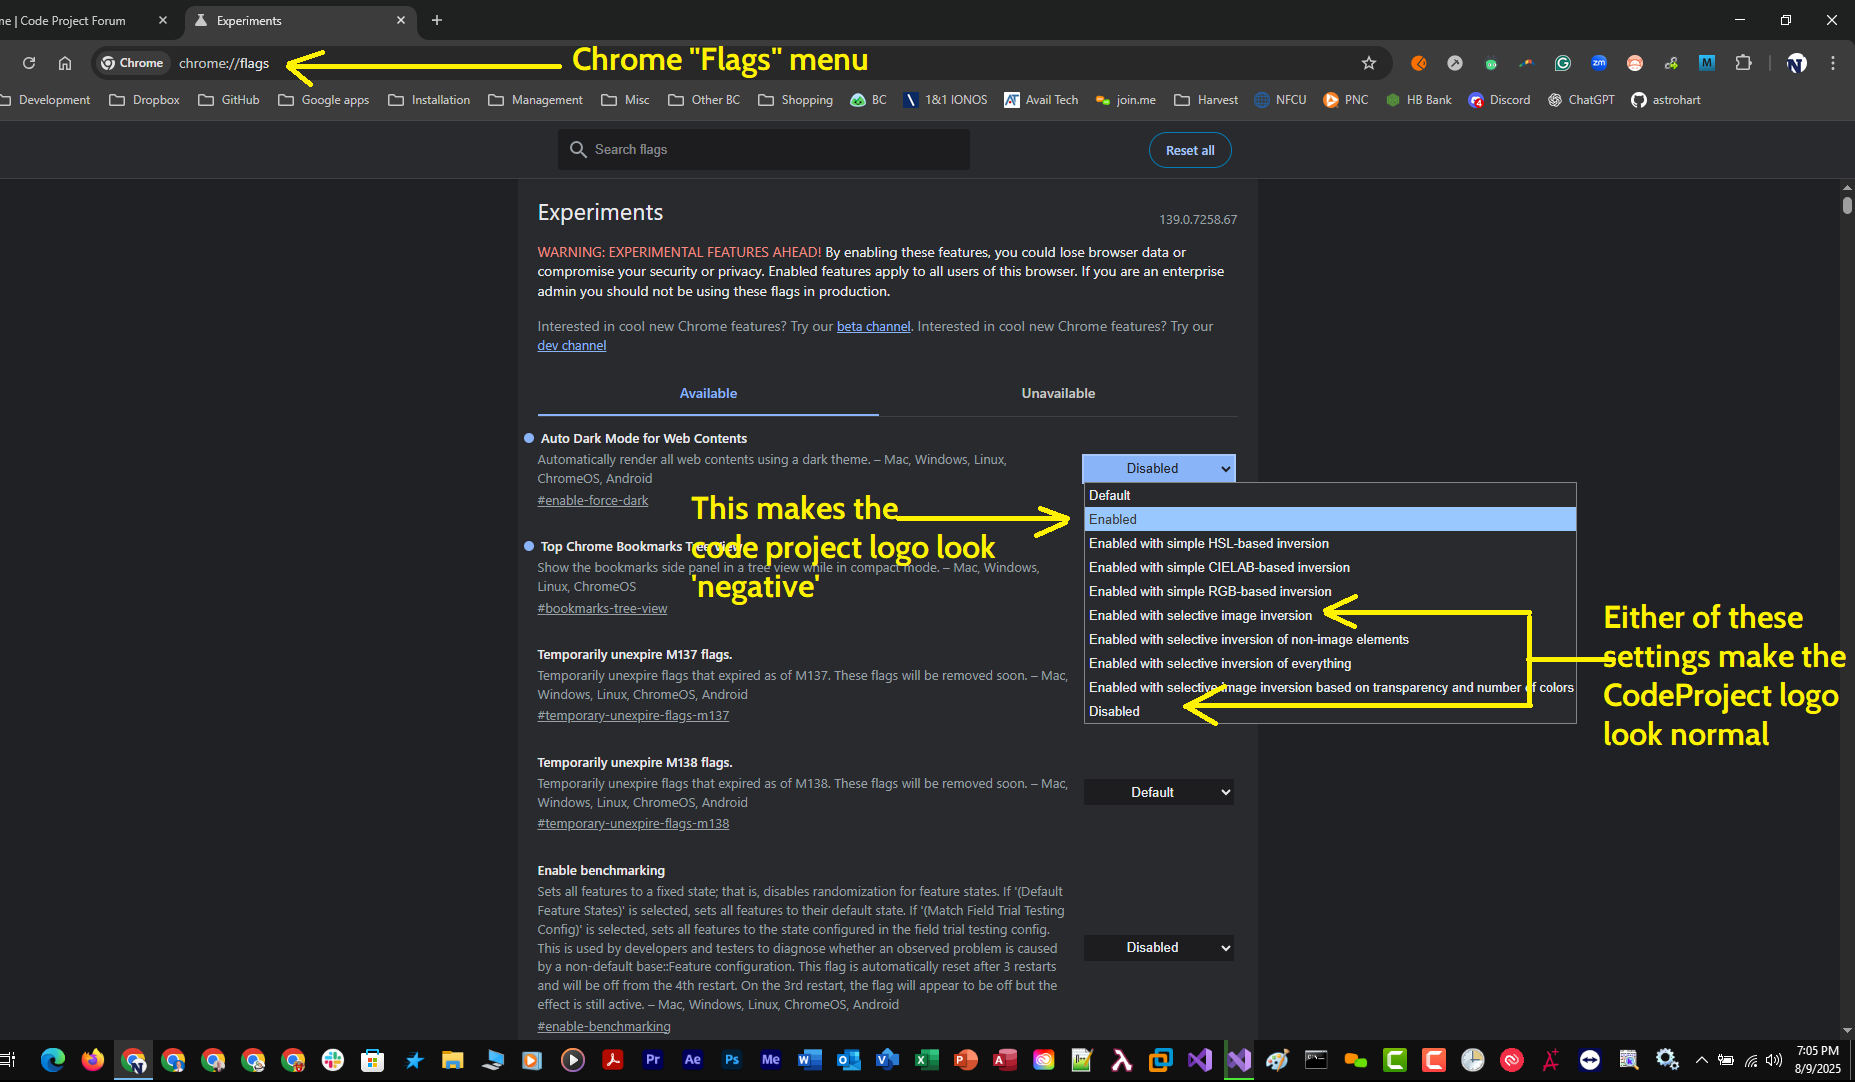The image size is (1855, 1082).
Task: Launch Microsoft Edge from the taskbar
Action: (x=53, y=1060)
